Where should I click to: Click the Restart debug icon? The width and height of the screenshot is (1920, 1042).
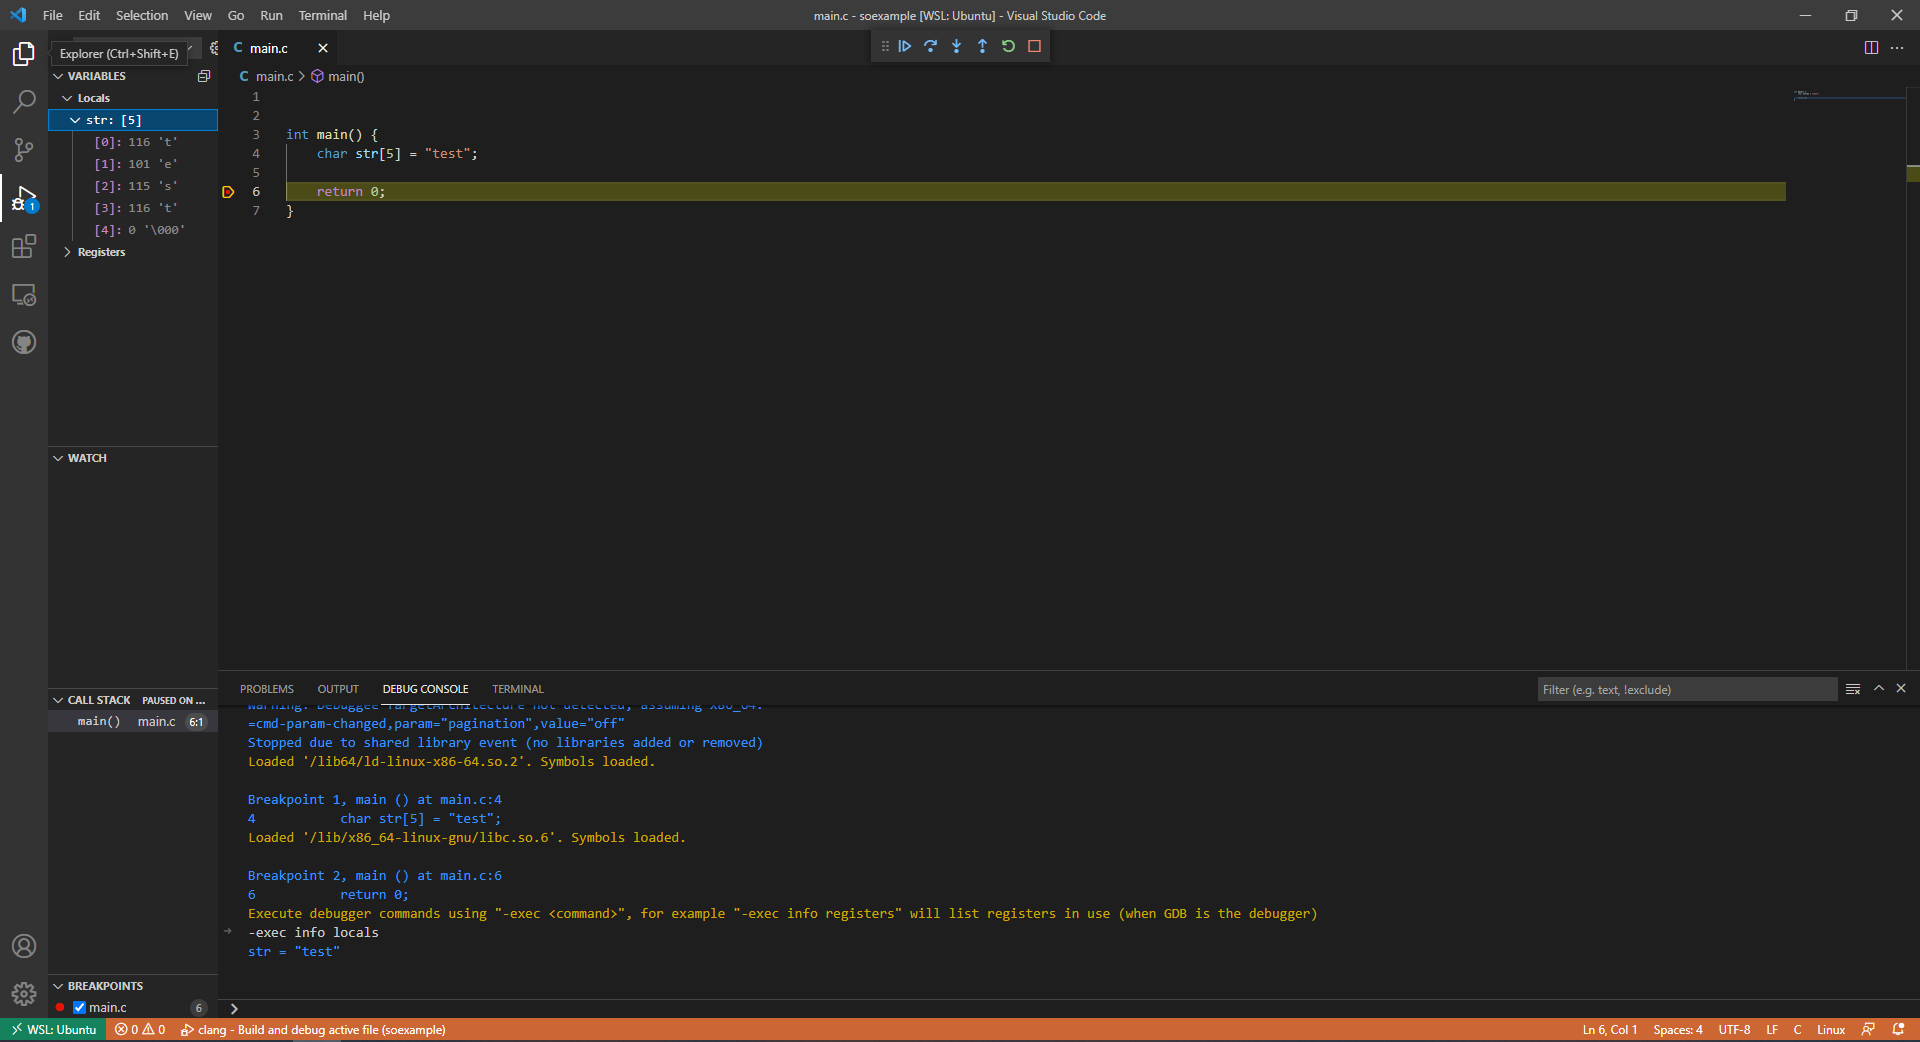coord(1009,46)
